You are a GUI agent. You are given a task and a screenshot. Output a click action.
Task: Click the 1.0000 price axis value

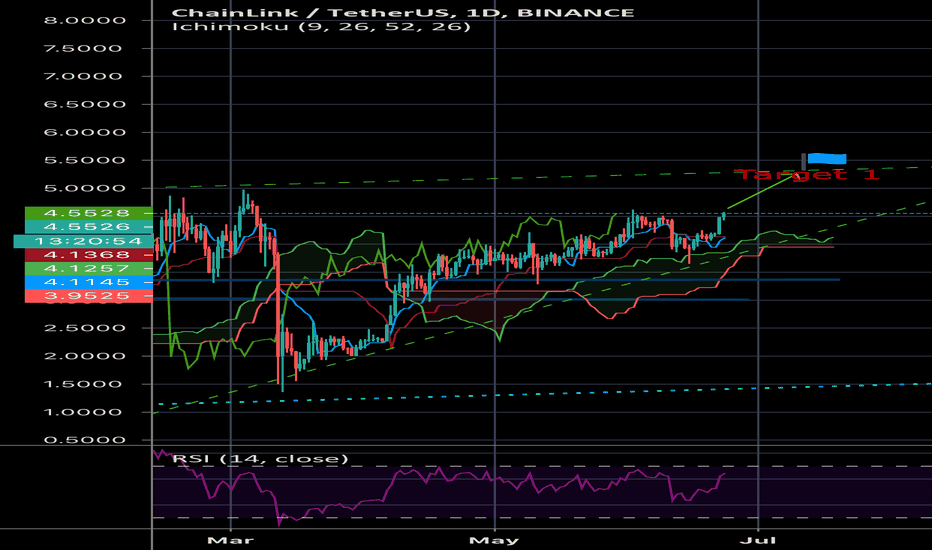[83, 411]
